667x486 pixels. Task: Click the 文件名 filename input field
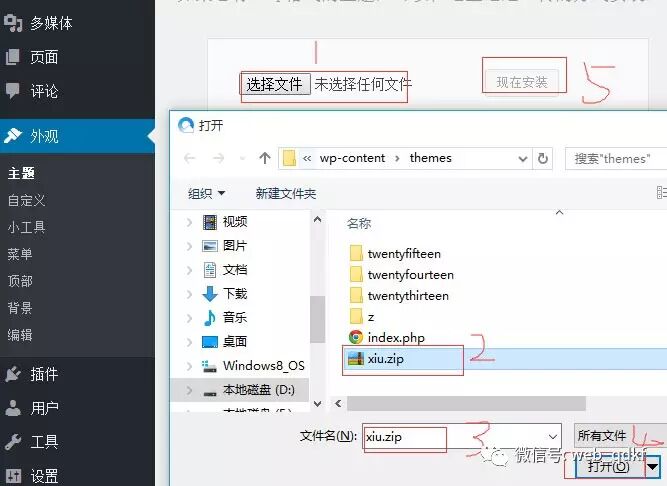(x=462, y=436)
